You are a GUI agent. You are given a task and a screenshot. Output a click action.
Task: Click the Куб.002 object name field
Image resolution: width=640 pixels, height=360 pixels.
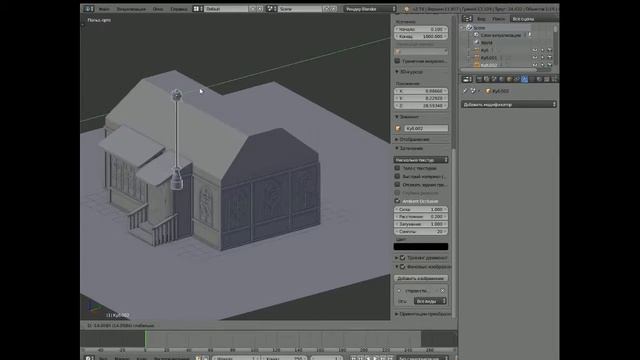(426, 129)
